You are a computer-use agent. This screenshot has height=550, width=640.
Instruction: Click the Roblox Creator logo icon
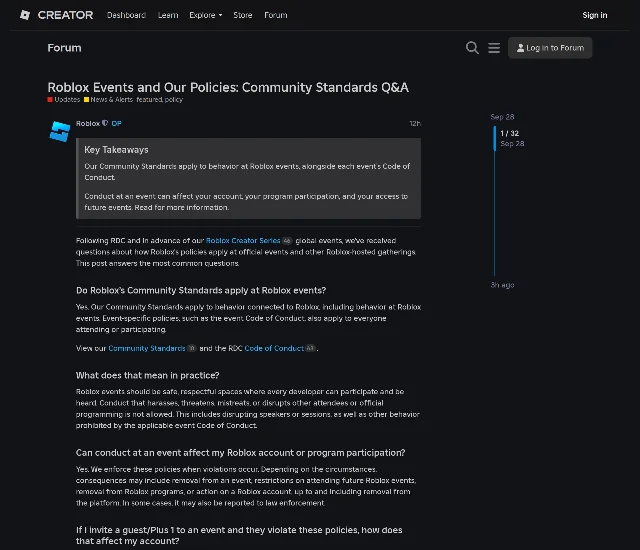(x=25, y=15)
